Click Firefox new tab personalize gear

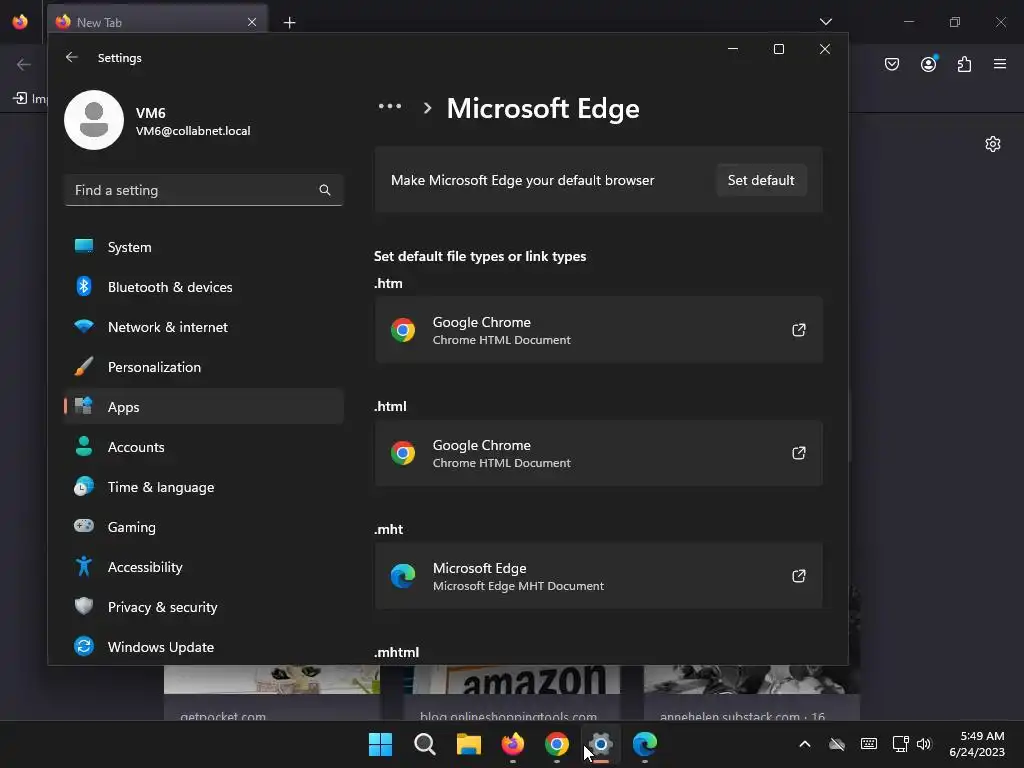[x=993, y=144]
